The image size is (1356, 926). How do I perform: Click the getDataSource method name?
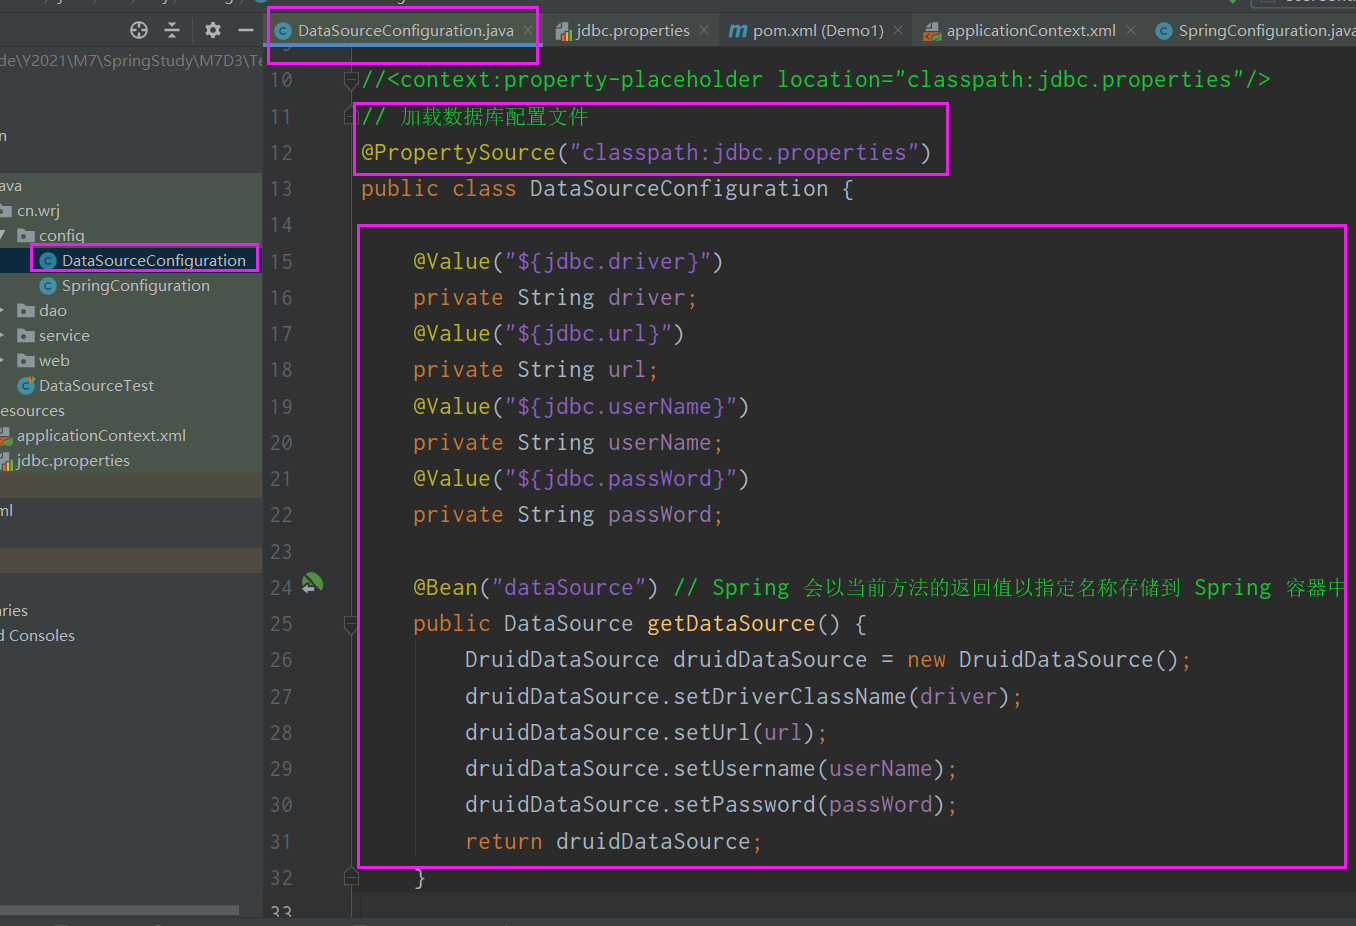pos(731,624)
